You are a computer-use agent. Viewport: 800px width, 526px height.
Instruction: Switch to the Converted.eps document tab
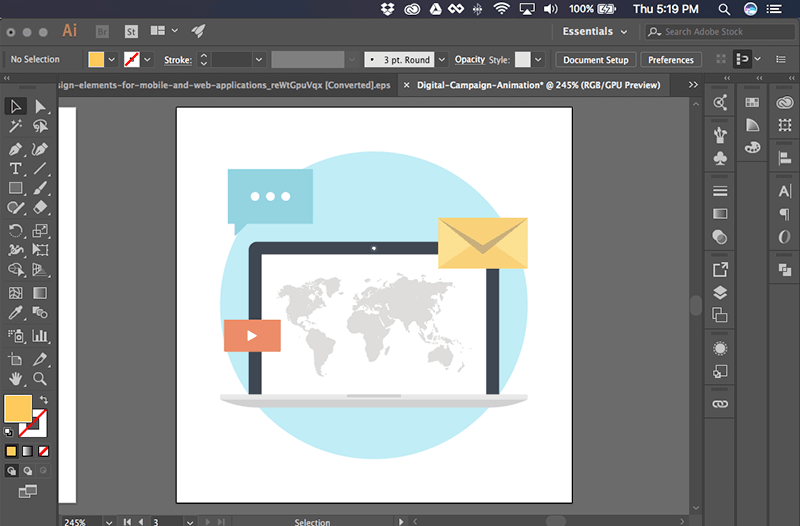(x=224, y=85)
